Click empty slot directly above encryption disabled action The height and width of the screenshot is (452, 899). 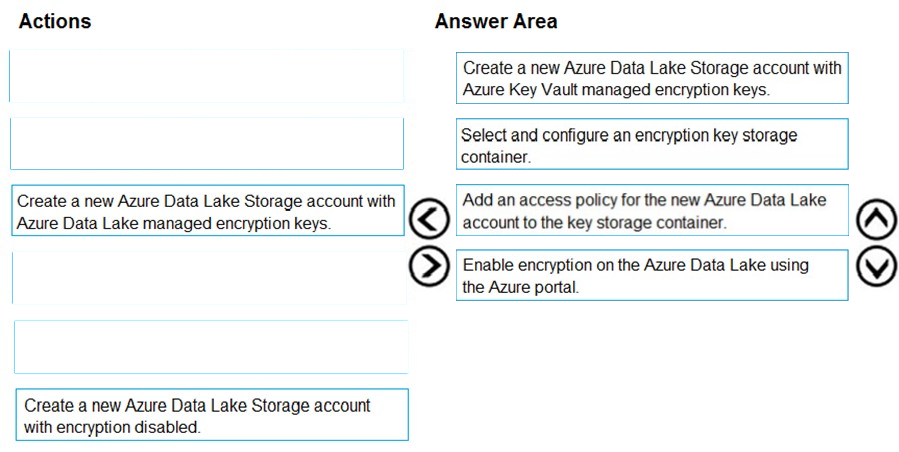[211, 347]
